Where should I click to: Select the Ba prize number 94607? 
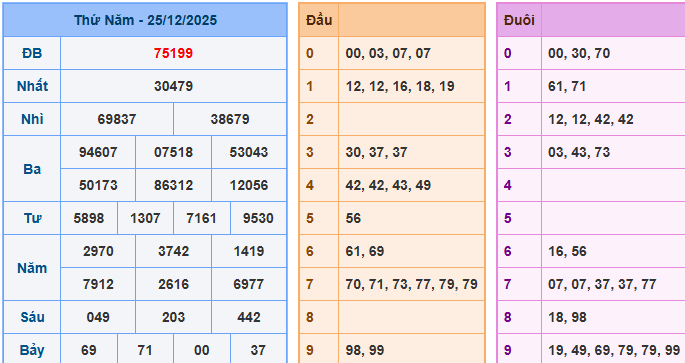(x=98, y=152)
